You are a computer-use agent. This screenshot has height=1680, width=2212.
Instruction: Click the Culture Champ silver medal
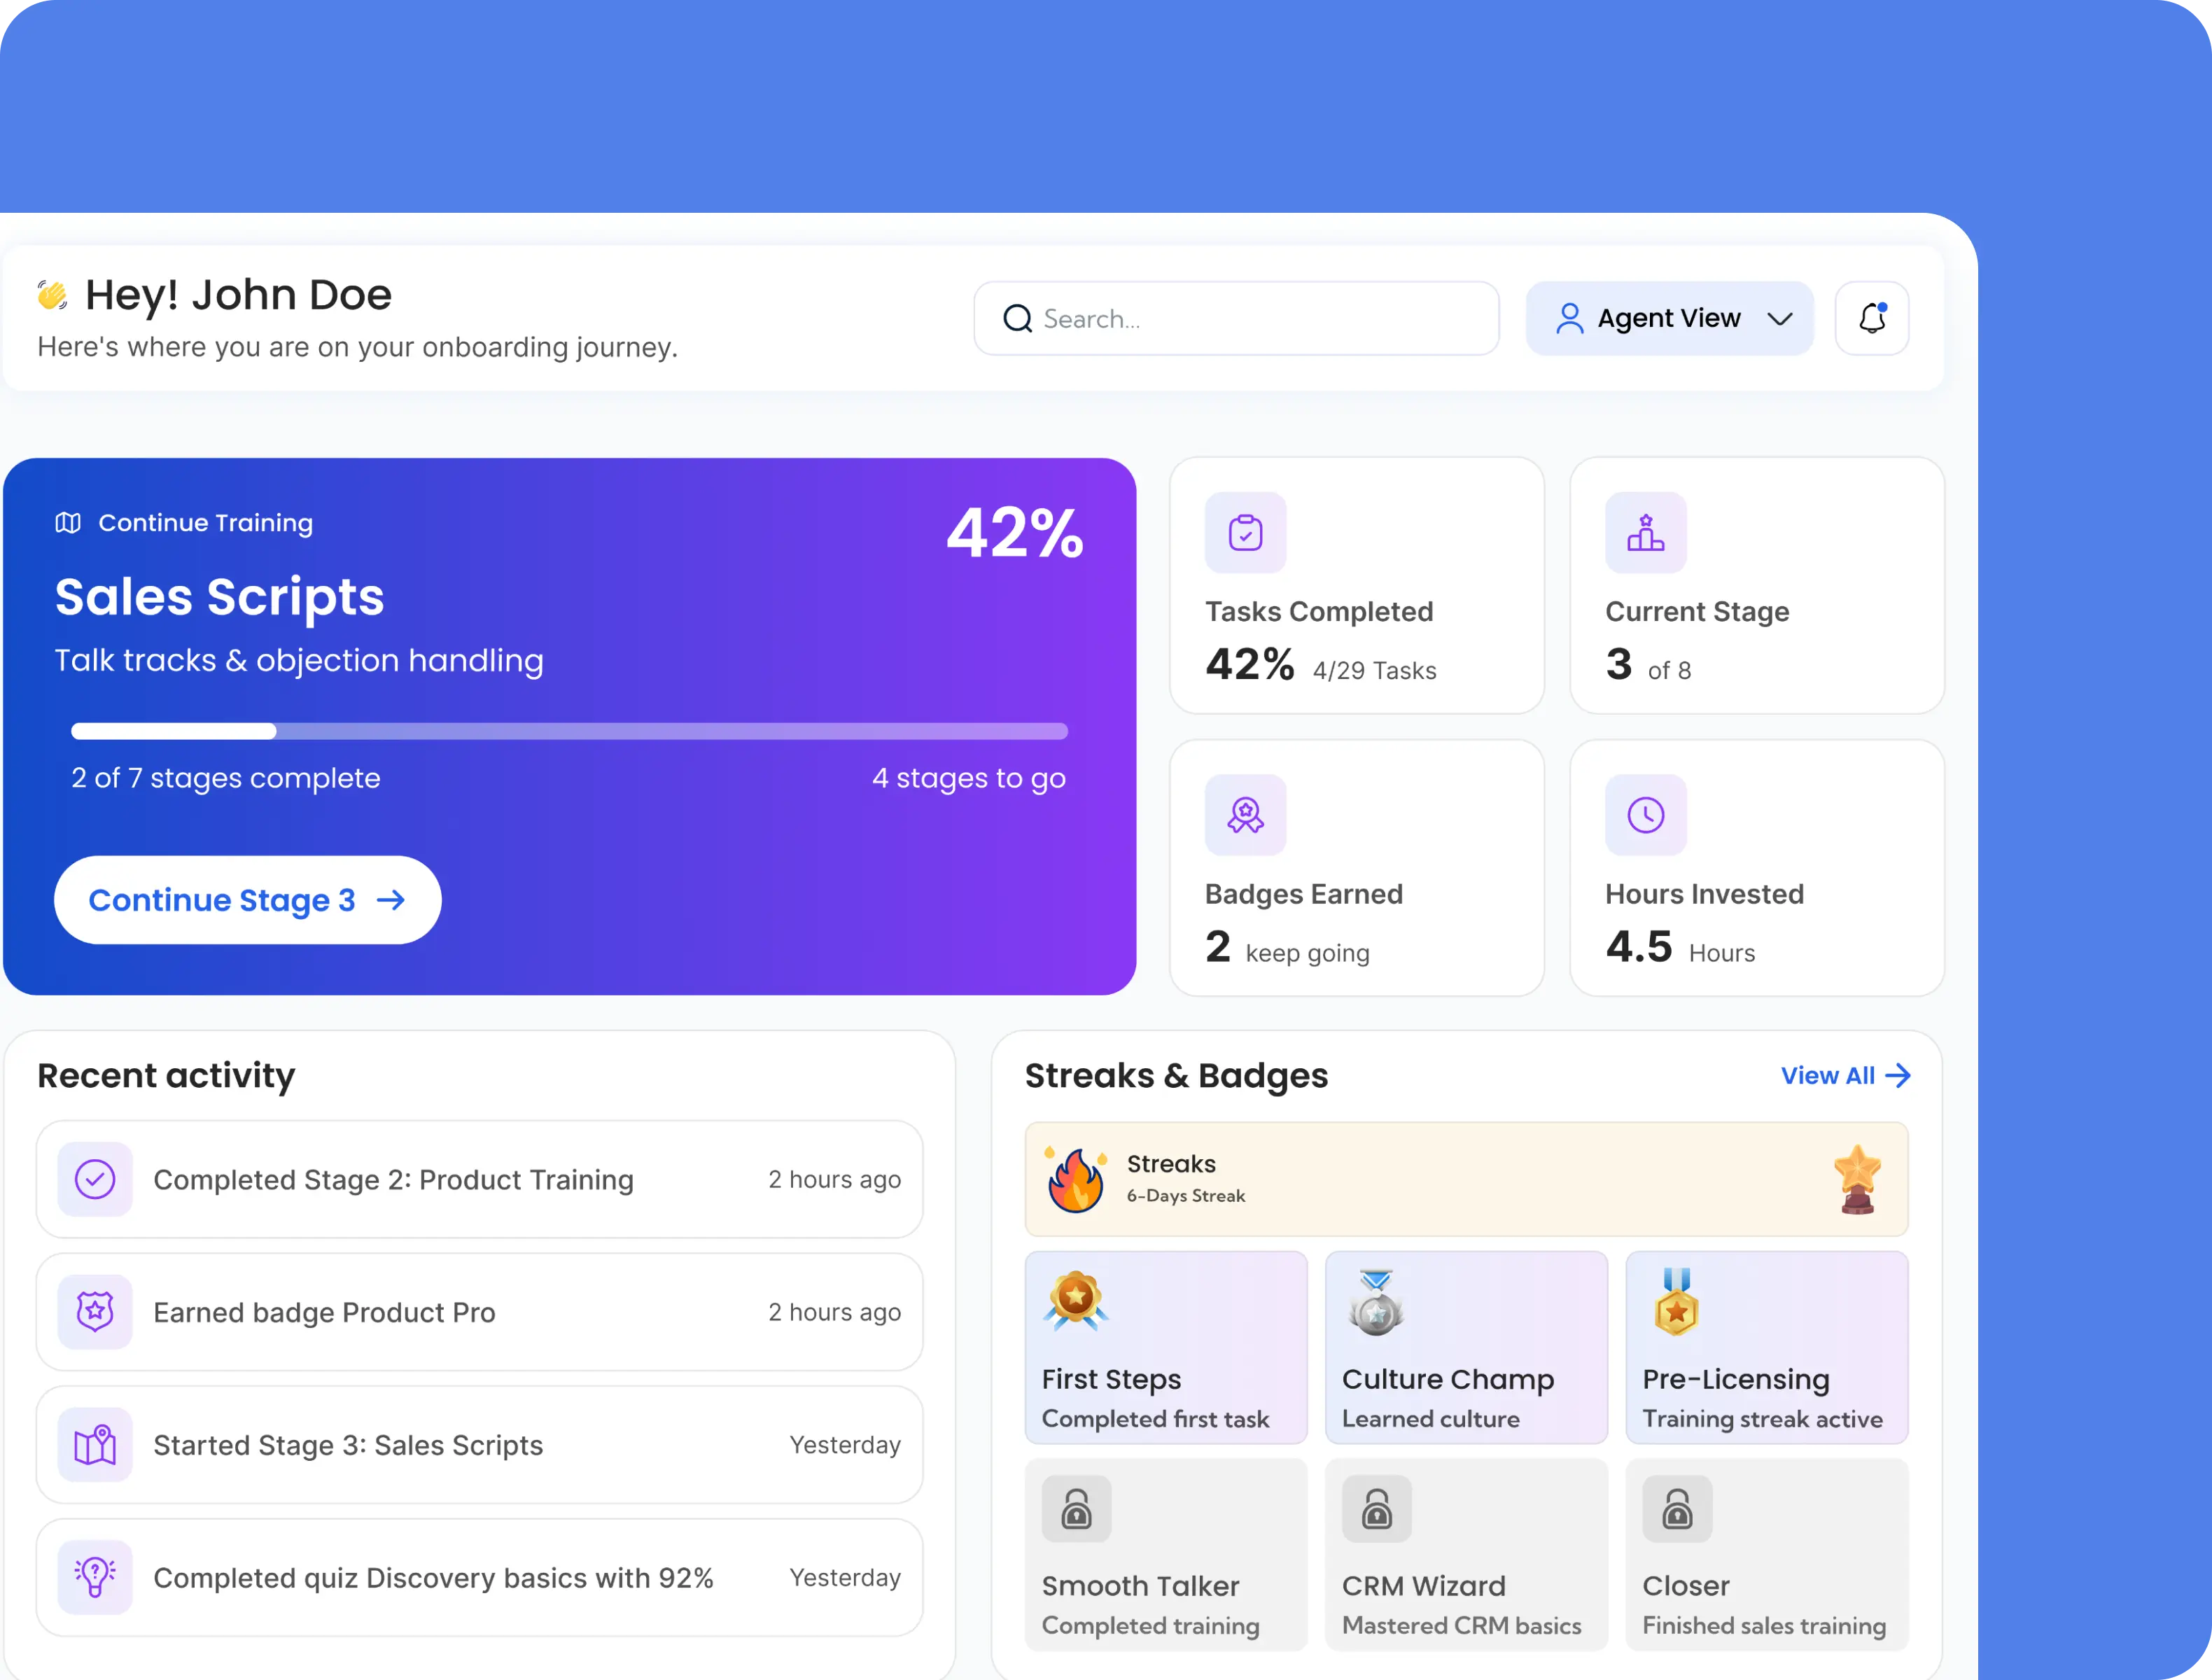tap(1376, 1302)
